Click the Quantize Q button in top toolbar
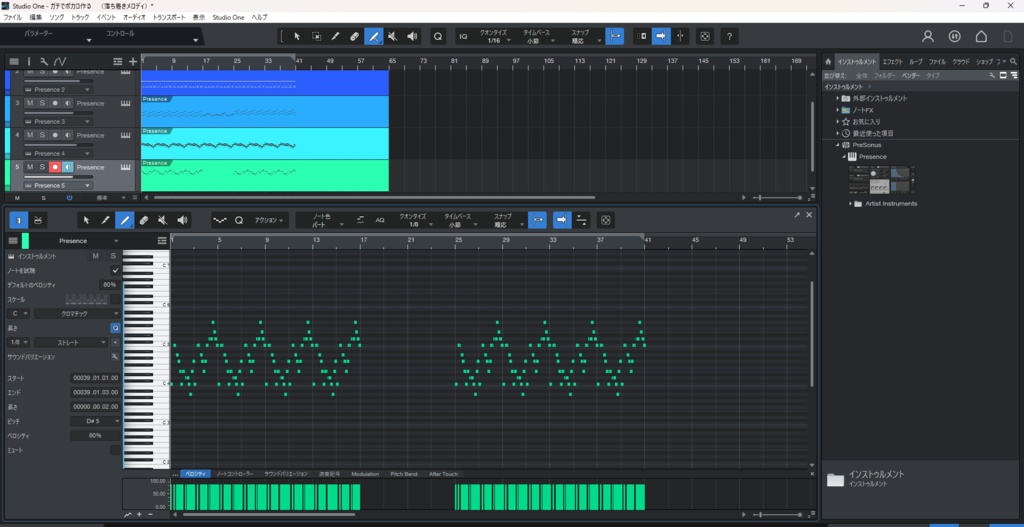1024x527 pixels. (438, 37)
